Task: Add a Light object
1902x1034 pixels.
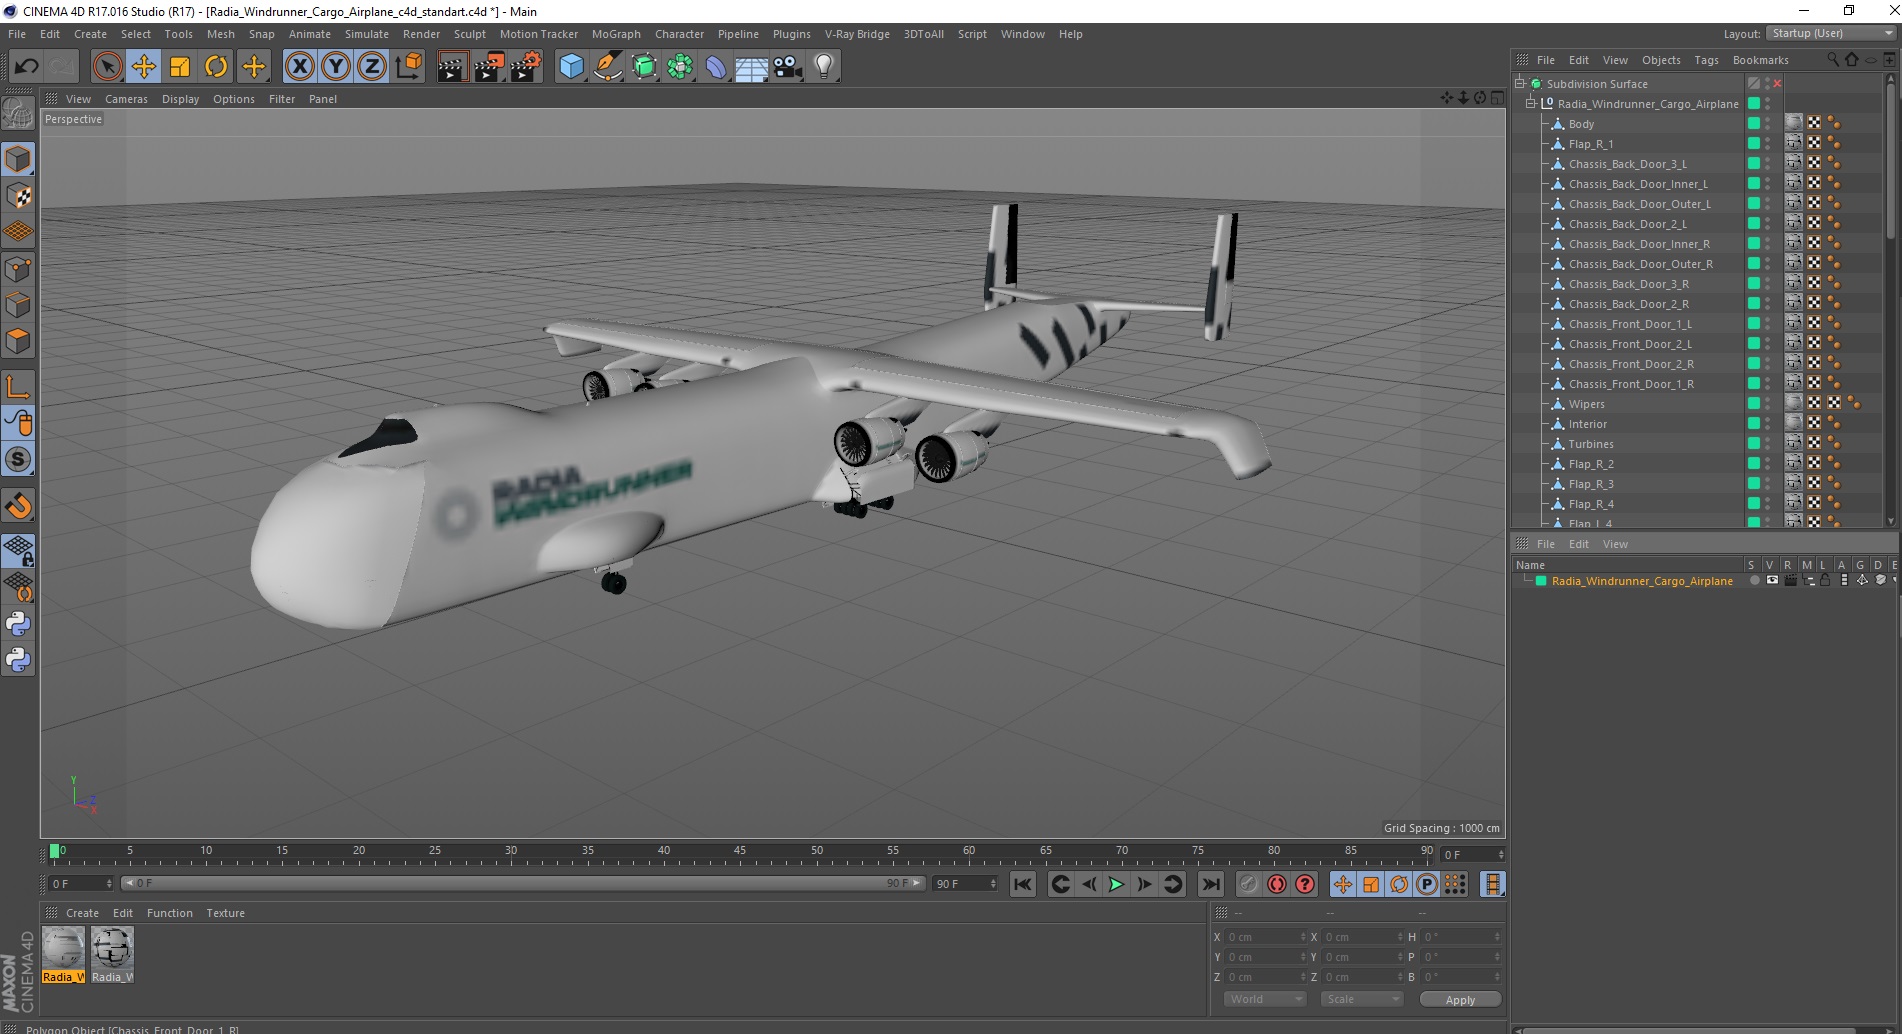Action: [824, 67]
